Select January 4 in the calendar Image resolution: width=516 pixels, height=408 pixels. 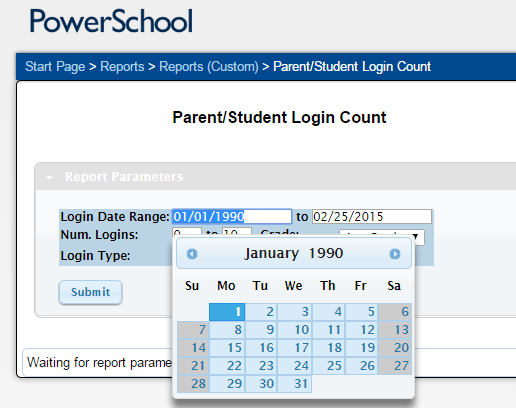pyautogui.click(x=328, y=312)
